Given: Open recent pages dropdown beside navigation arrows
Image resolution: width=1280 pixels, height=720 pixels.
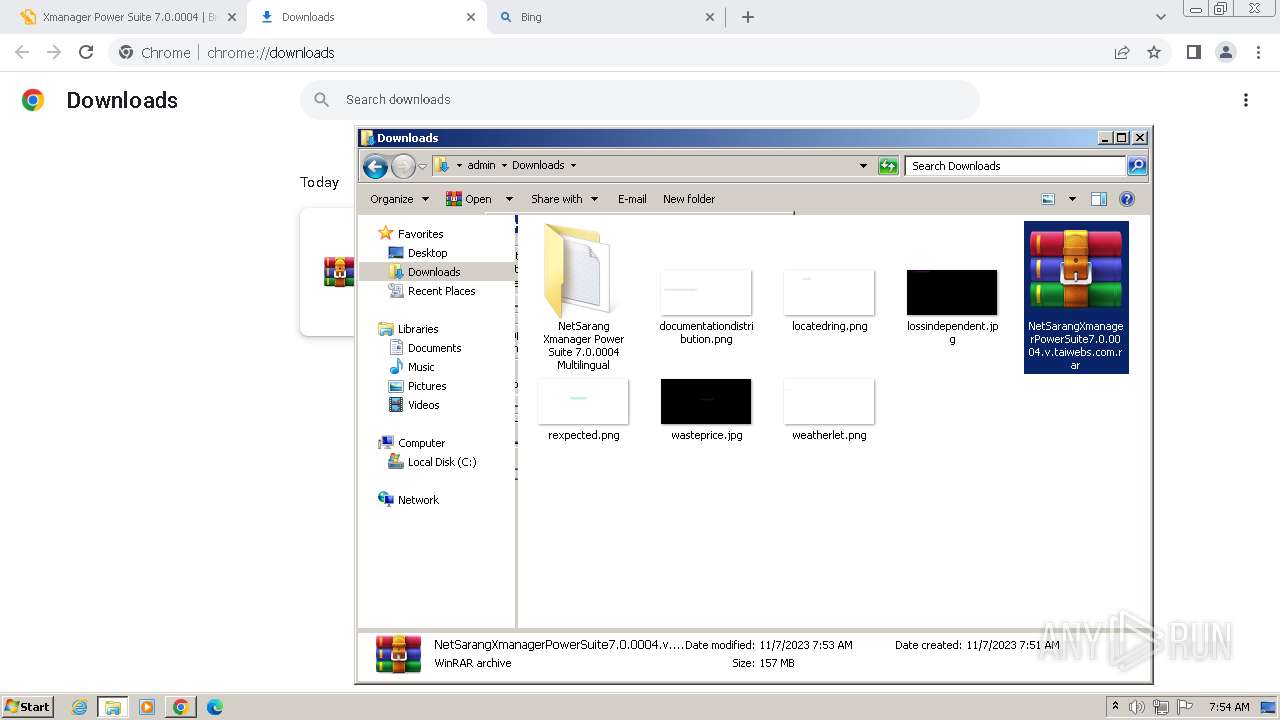Looking at the screenshot, I should coord(423,166).
